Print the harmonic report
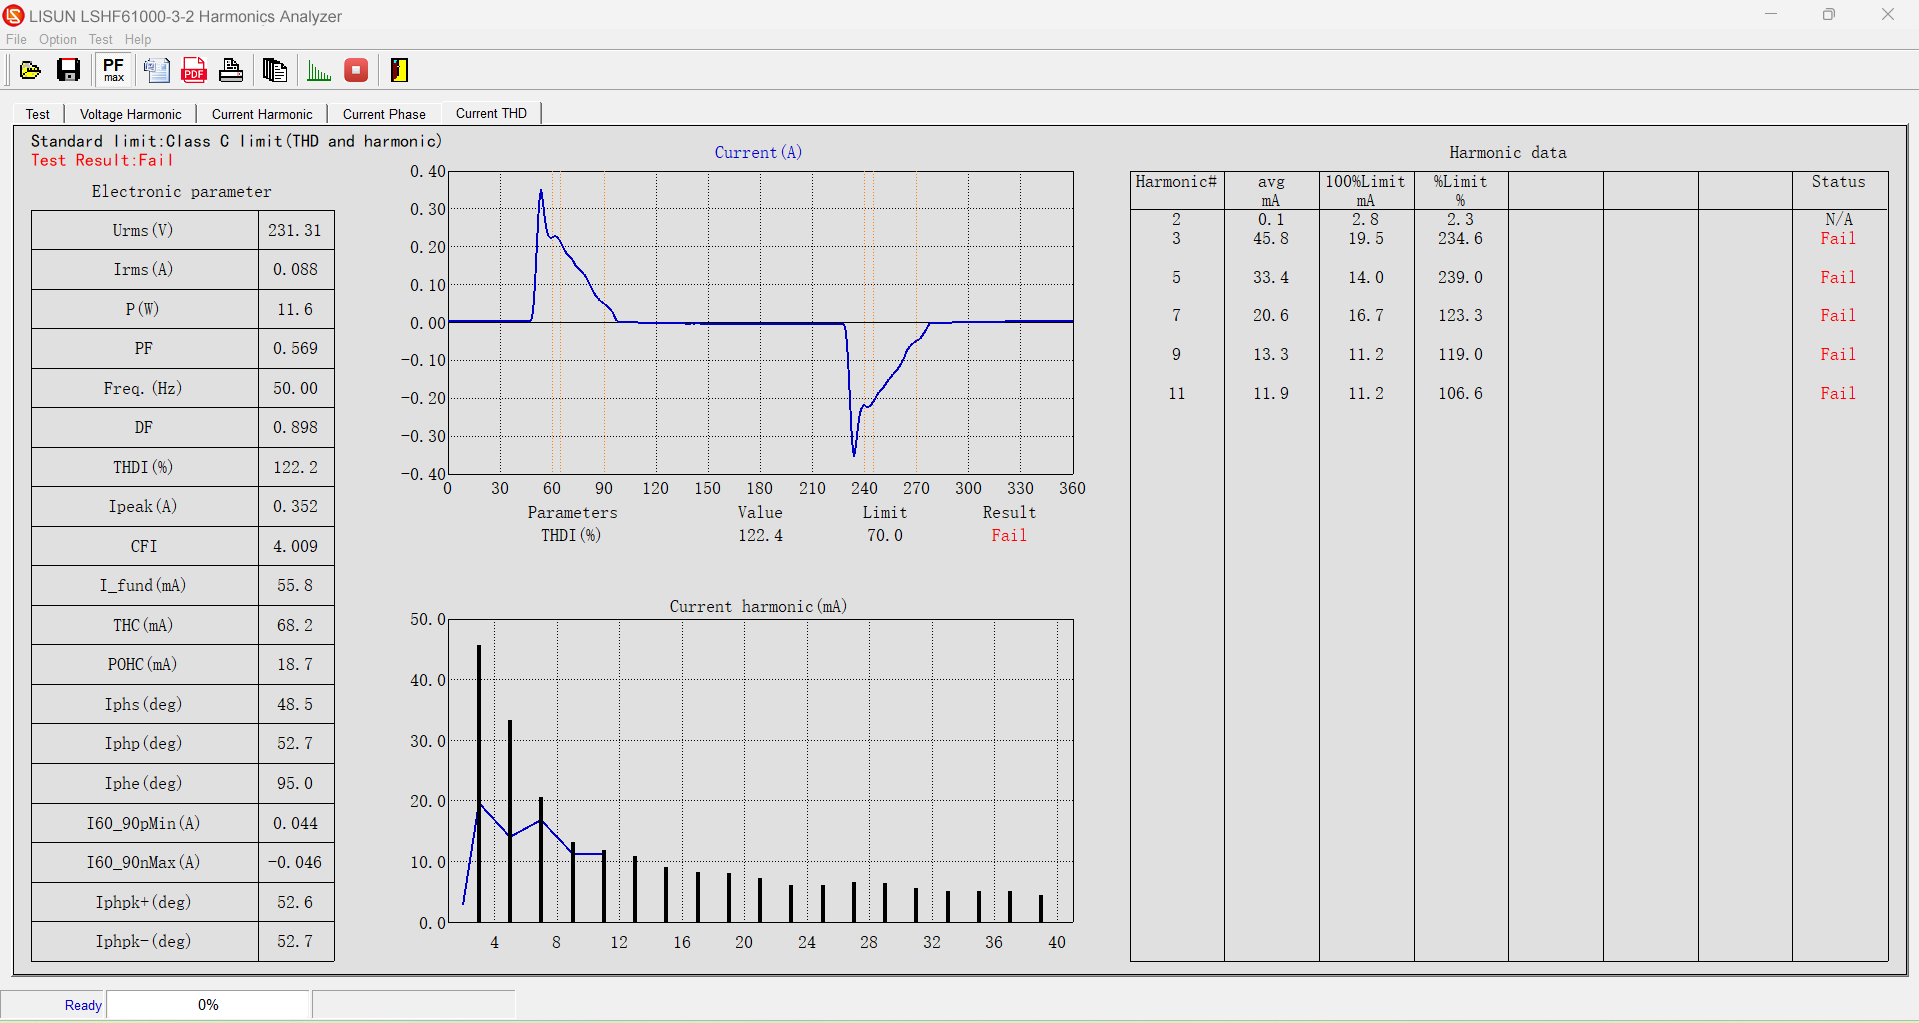 231,70
